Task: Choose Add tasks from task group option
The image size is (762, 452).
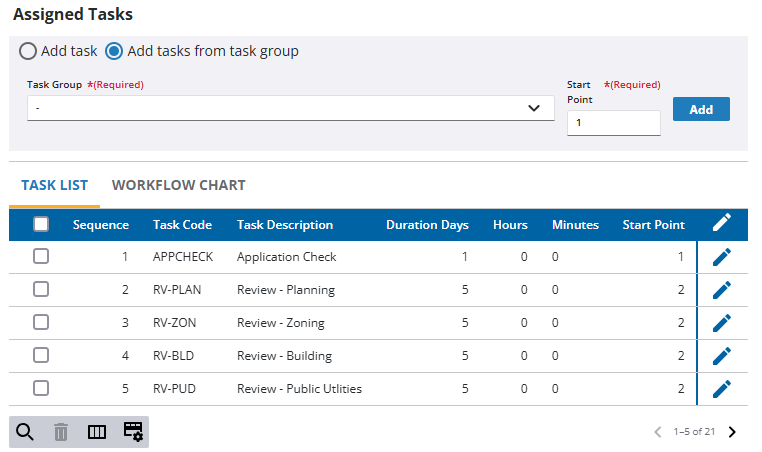Action: (x=115, y=51)
